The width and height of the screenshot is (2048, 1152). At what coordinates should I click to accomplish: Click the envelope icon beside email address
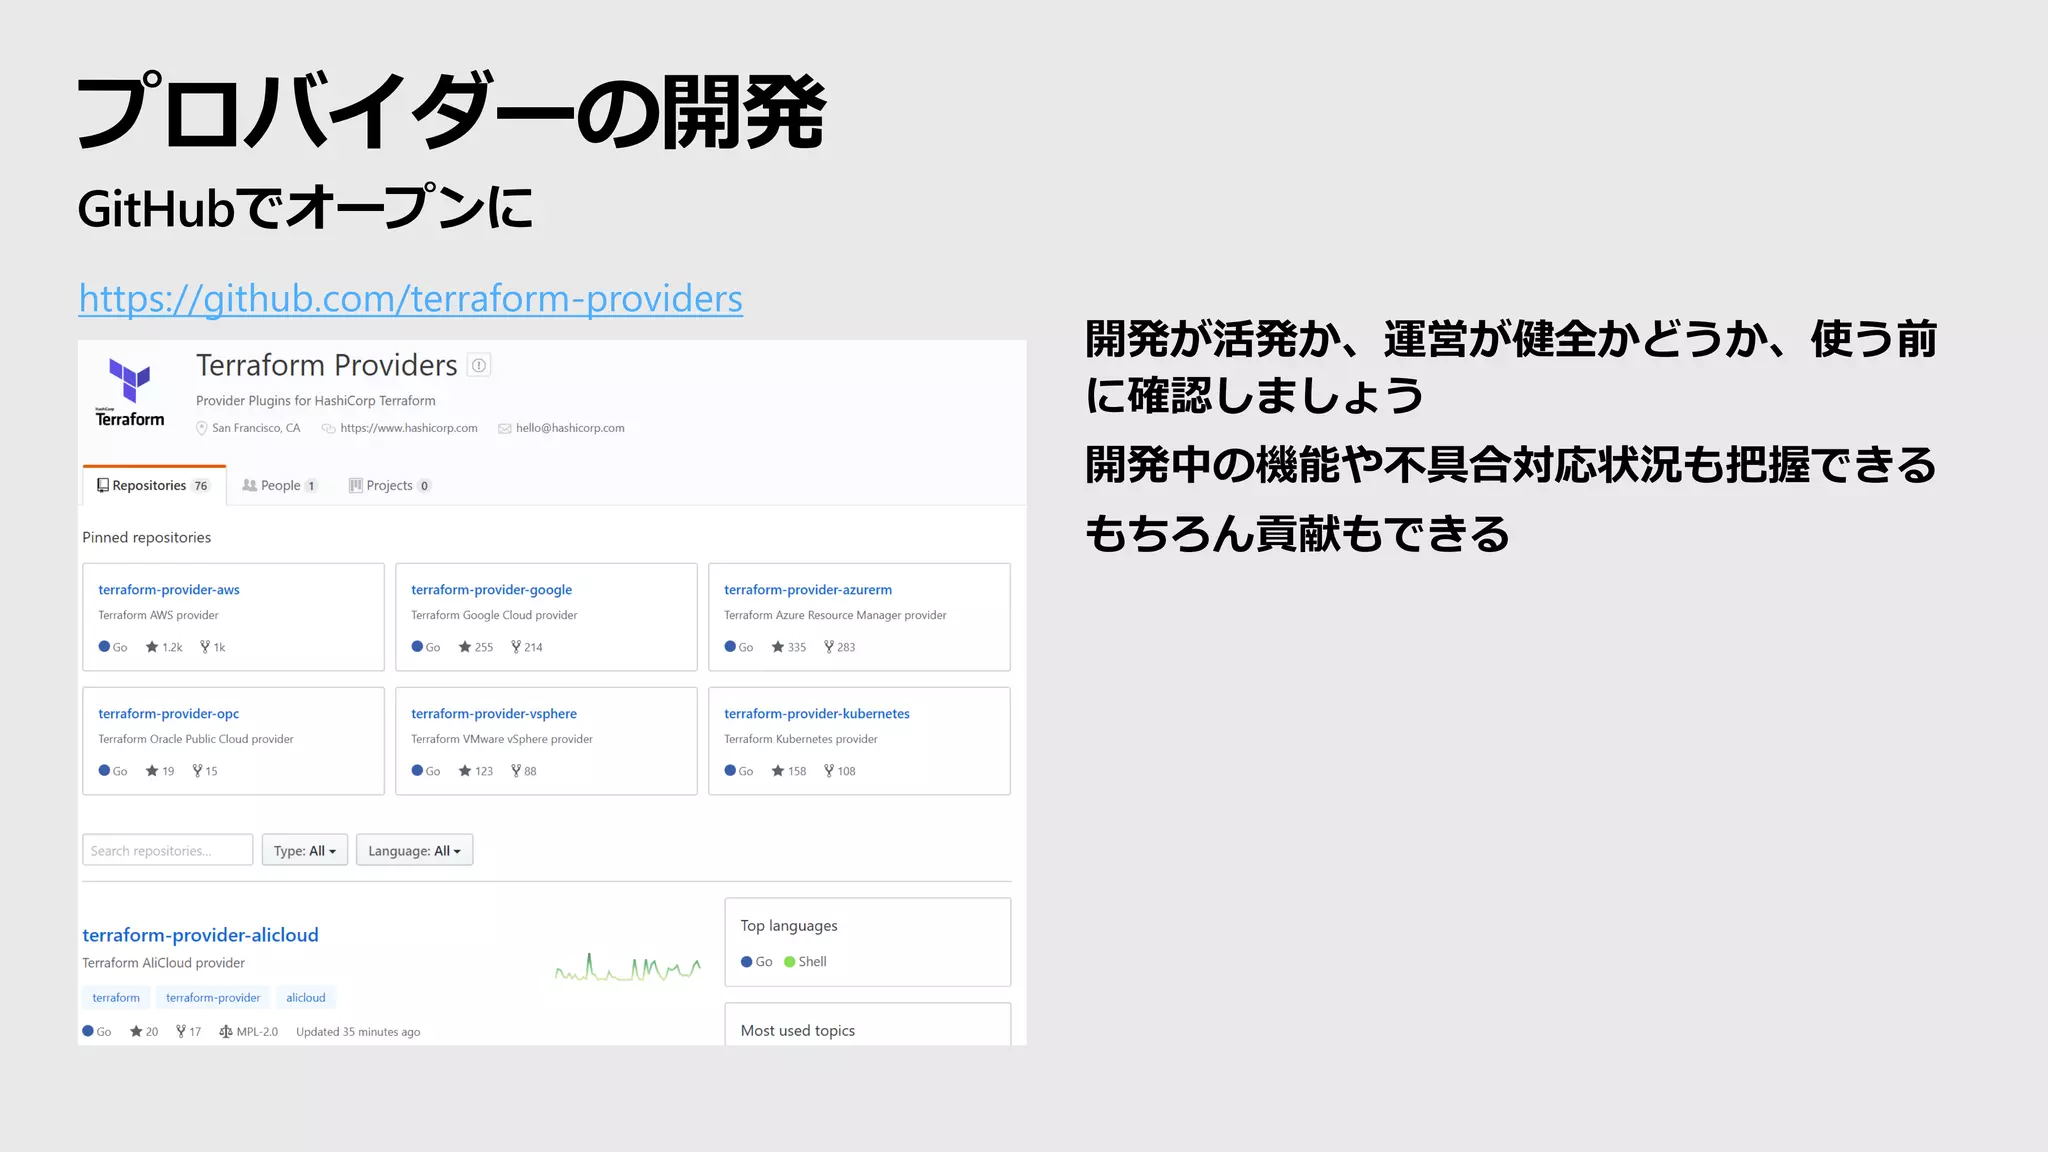click(505, 428)
